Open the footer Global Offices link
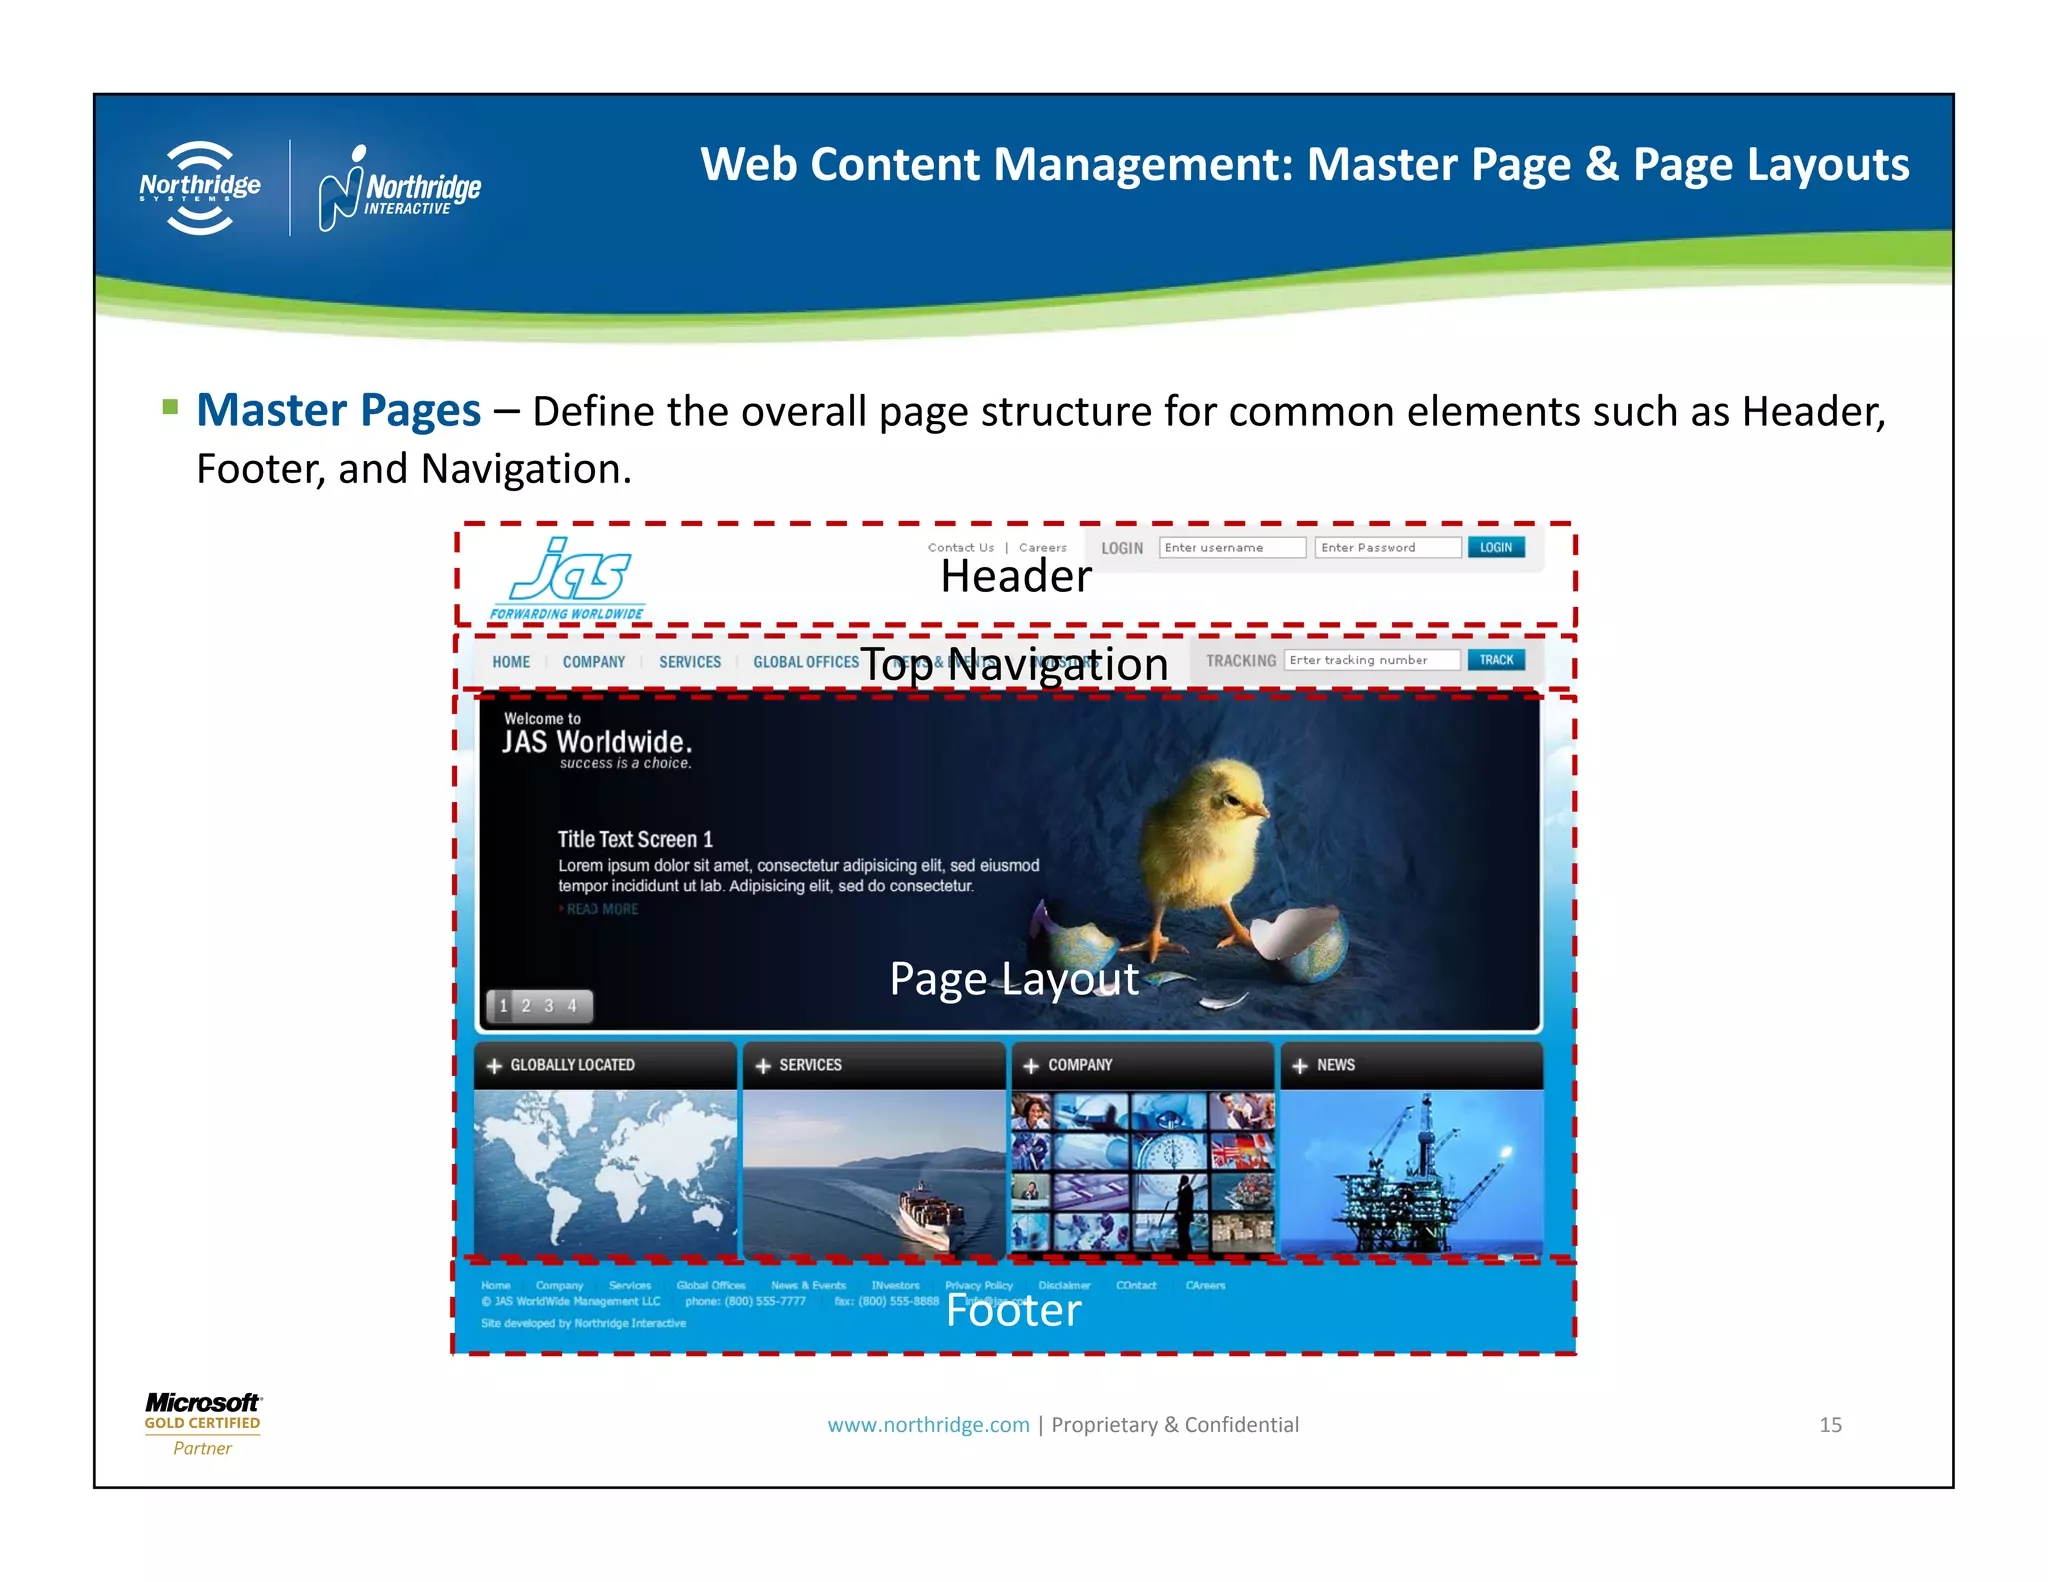Screen dimensions: 2048x1582 click(711, 1286)
